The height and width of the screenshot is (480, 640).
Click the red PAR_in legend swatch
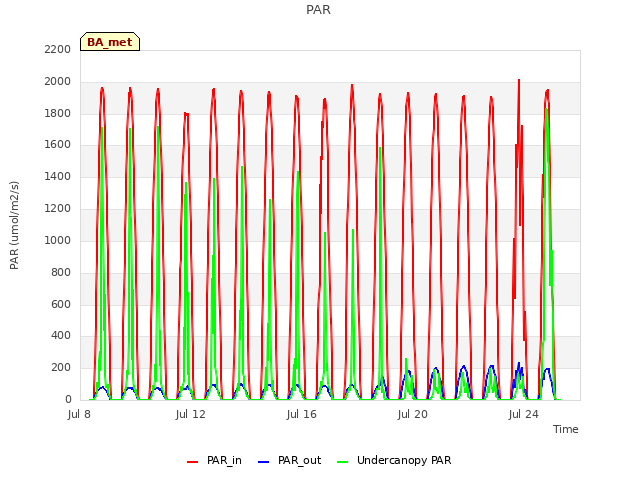tap(192, 462)
